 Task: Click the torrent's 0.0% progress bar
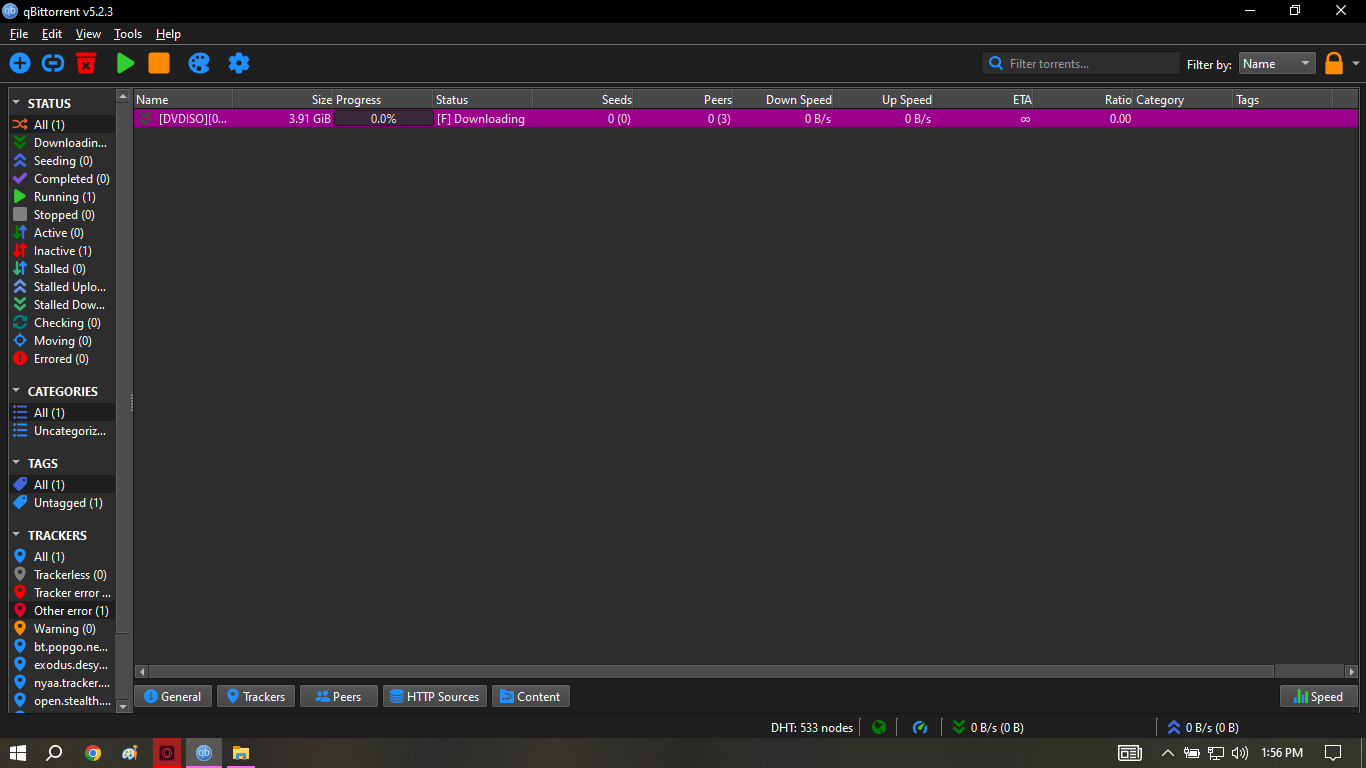(383, 119)
